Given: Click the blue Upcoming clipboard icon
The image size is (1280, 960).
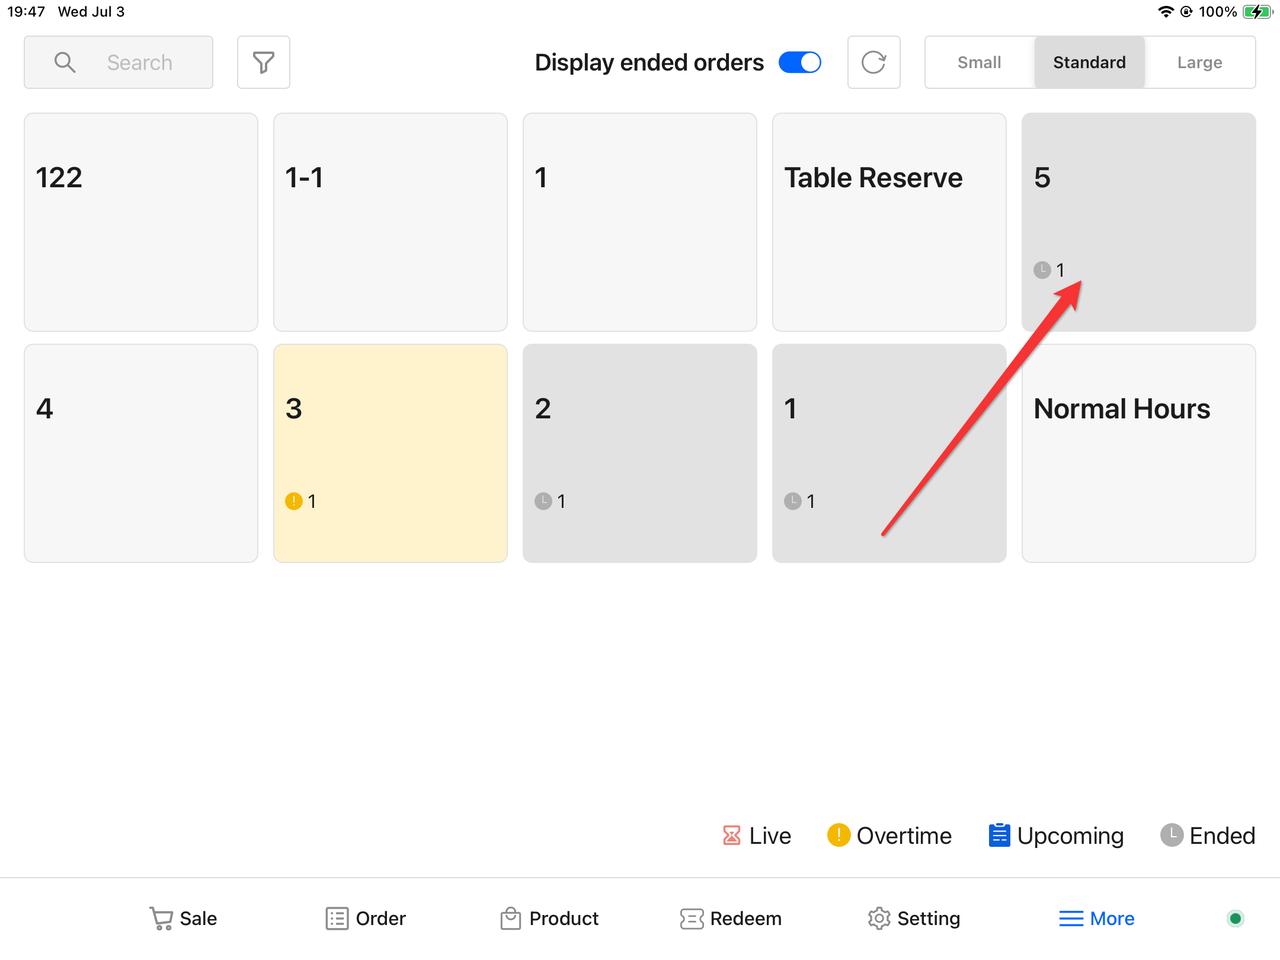Looking at the screenshot, I should (x=999, y=836).
